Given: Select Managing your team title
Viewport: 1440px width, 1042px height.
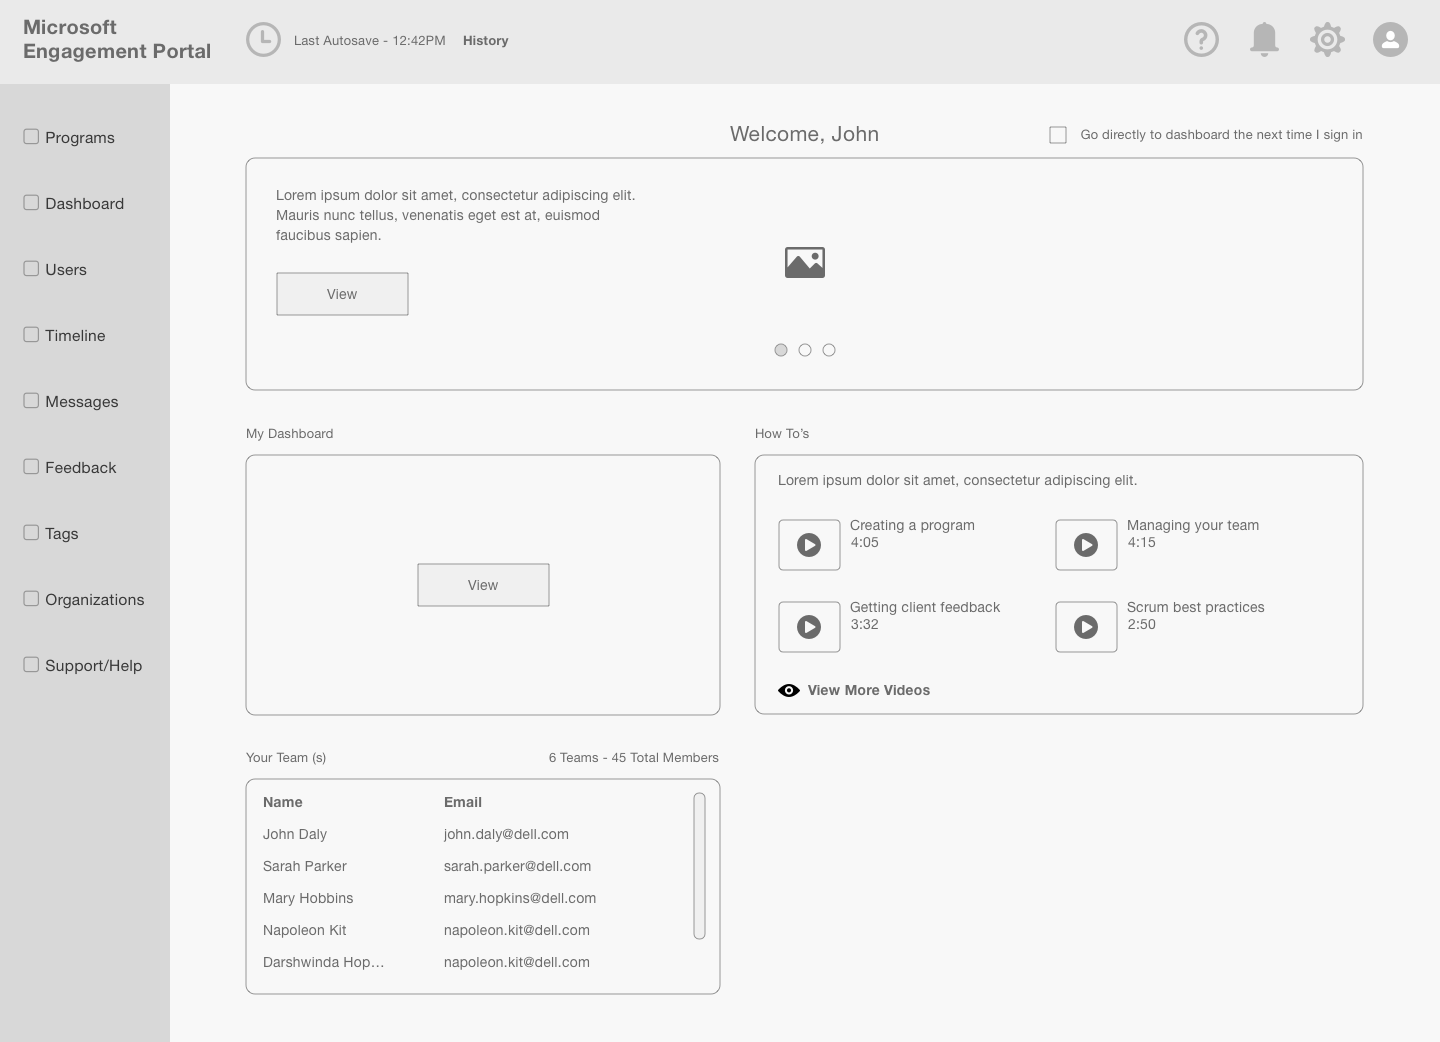Looking at the screenshot, I should [x=1193, y=525].
